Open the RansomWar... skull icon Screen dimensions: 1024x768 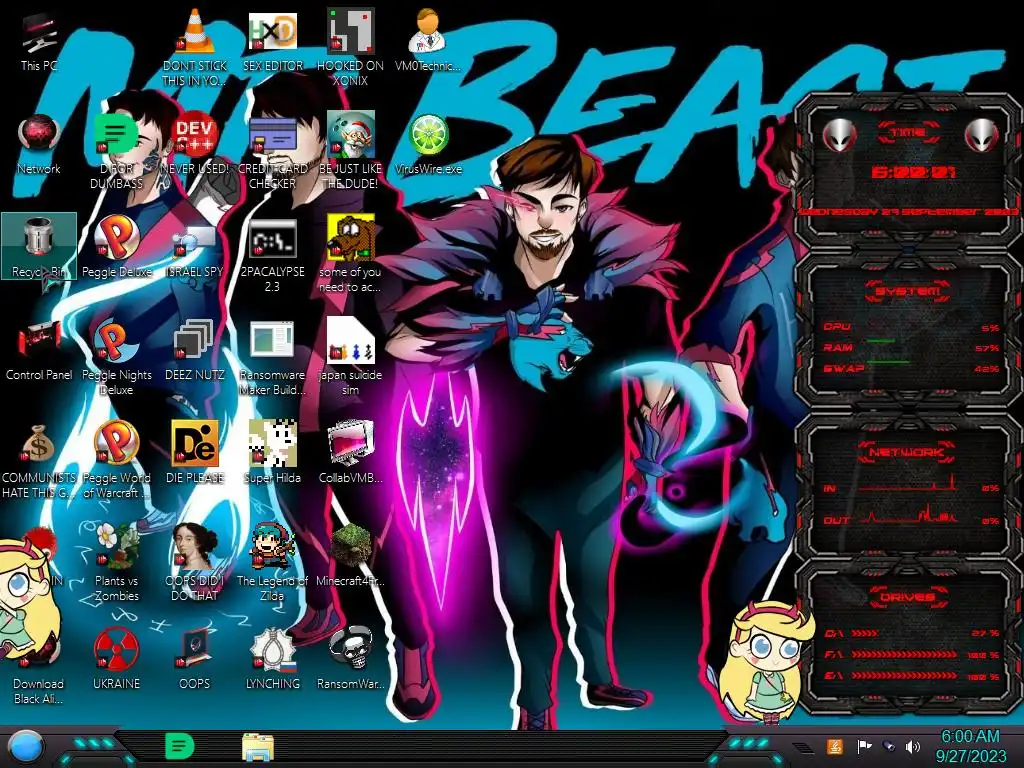point(350,660)
